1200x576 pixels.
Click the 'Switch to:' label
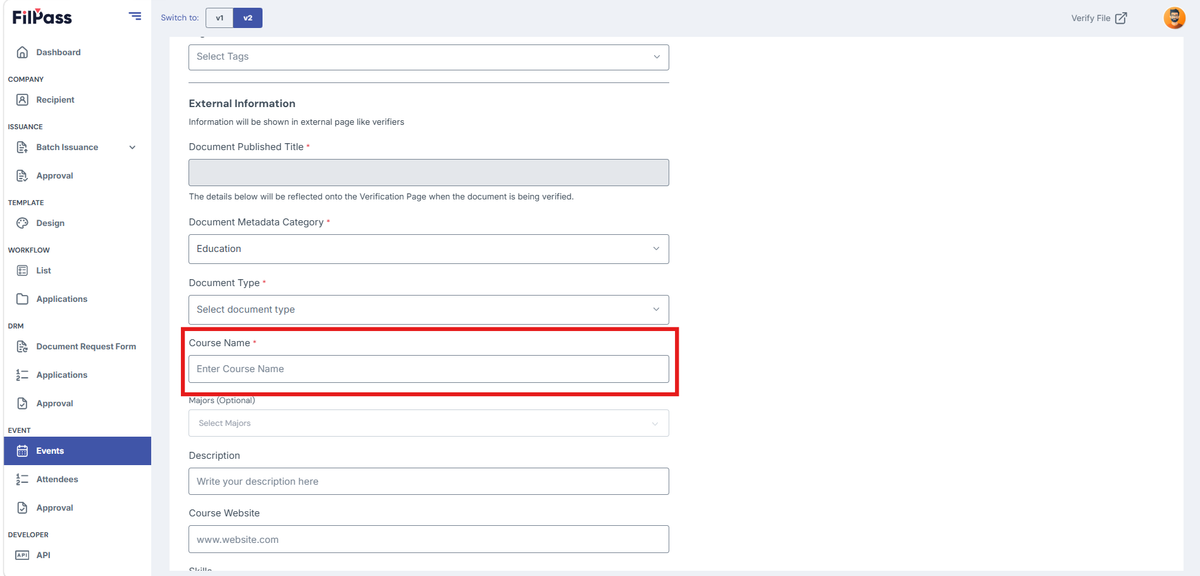(x=179, y=18)
